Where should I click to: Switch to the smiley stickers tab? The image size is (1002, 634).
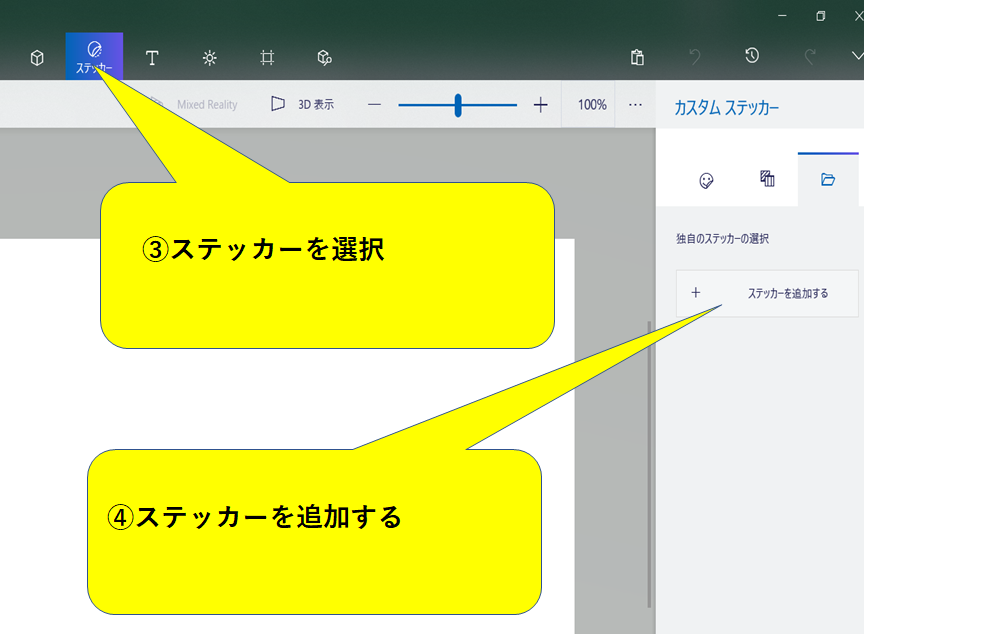click(x=705, y=181)
